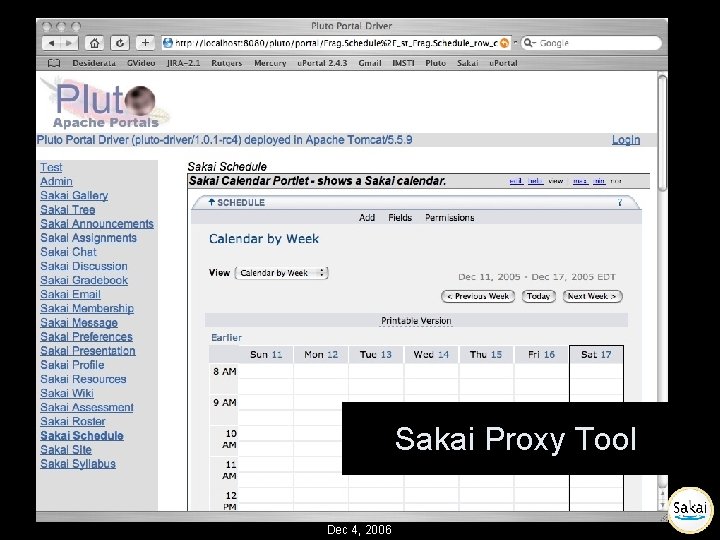Open the Sakai Preferences link
This screenshot has height=540, width=720.
click(x=86, y=337)
